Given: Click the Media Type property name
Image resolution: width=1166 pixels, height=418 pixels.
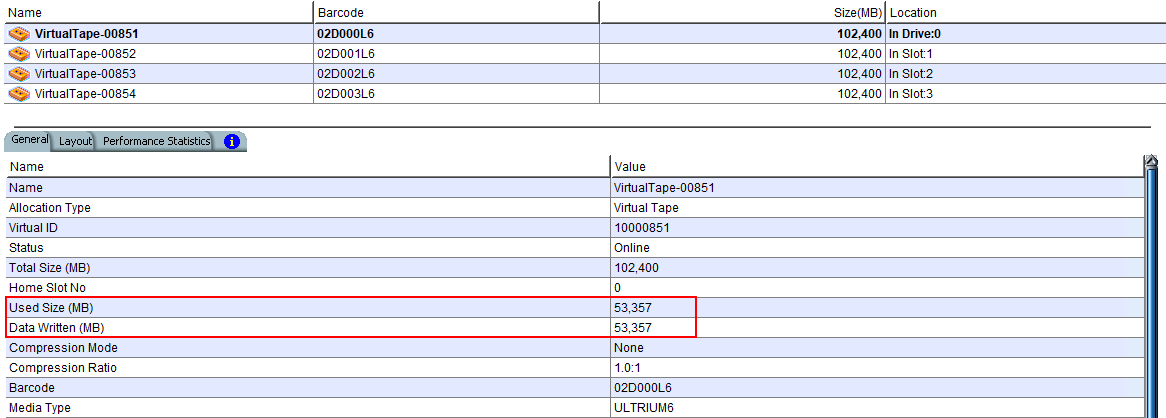Looking at the screenshot, I should click(39, 408).
